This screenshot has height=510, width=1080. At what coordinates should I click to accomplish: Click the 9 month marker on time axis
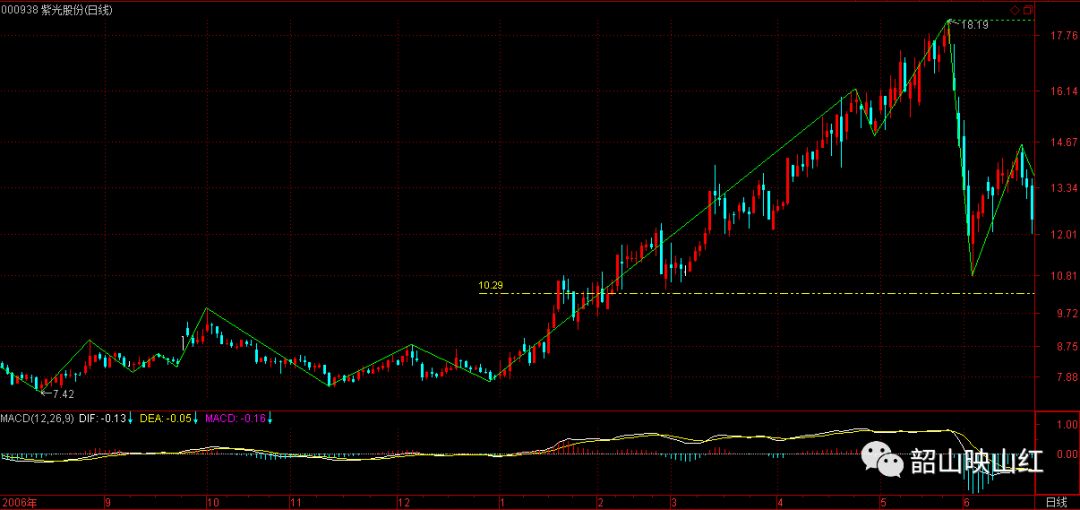point(107,502)
